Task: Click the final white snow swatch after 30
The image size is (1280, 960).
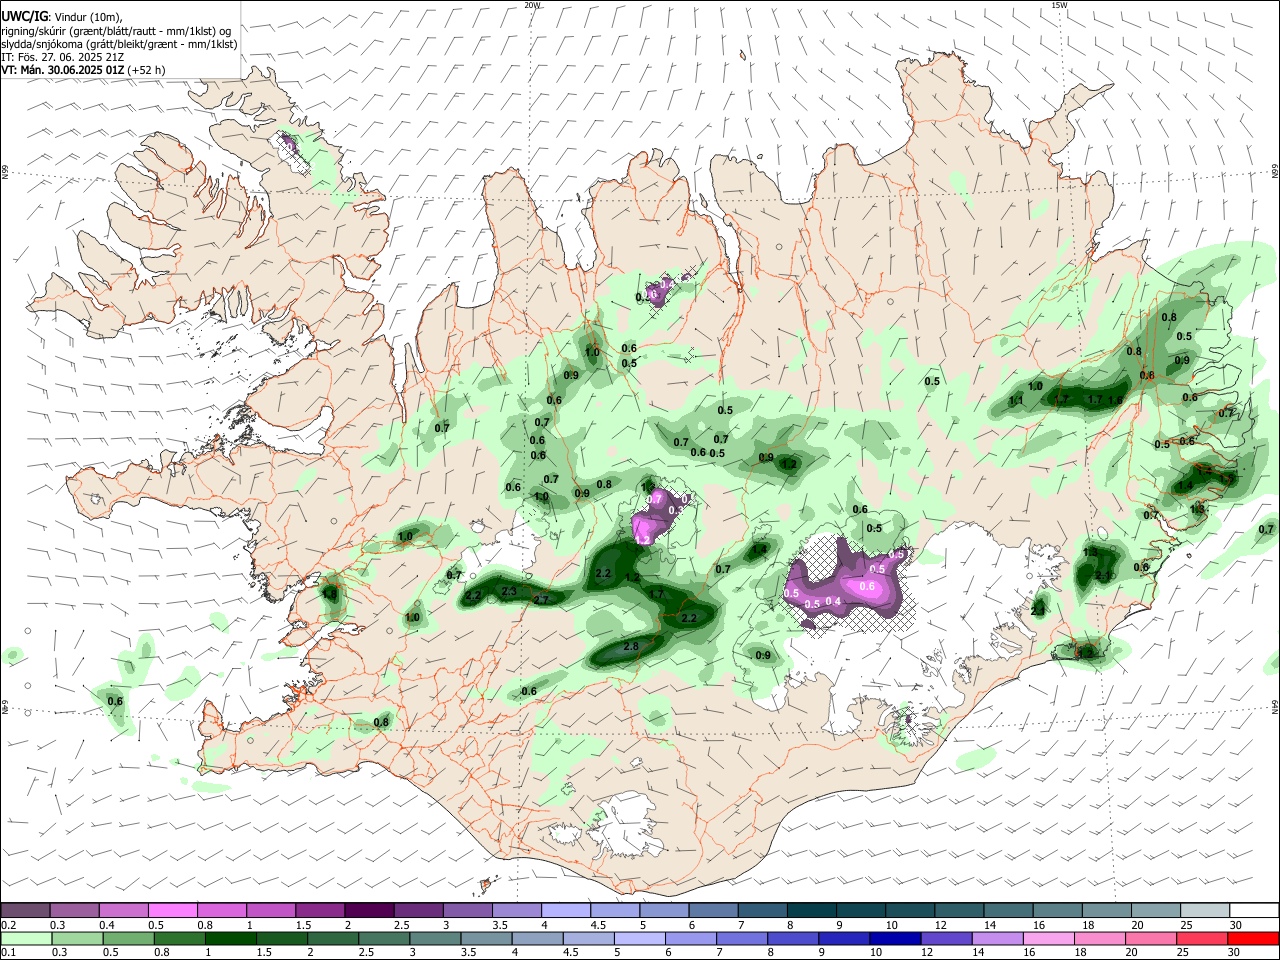Action: tap(1254, 910)
